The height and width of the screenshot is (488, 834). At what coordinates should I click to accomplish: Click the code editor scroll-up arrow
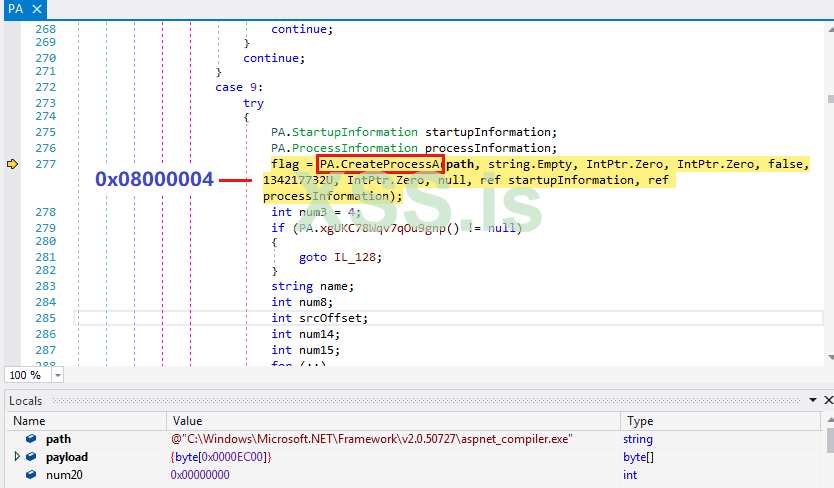tap(830, 29)
